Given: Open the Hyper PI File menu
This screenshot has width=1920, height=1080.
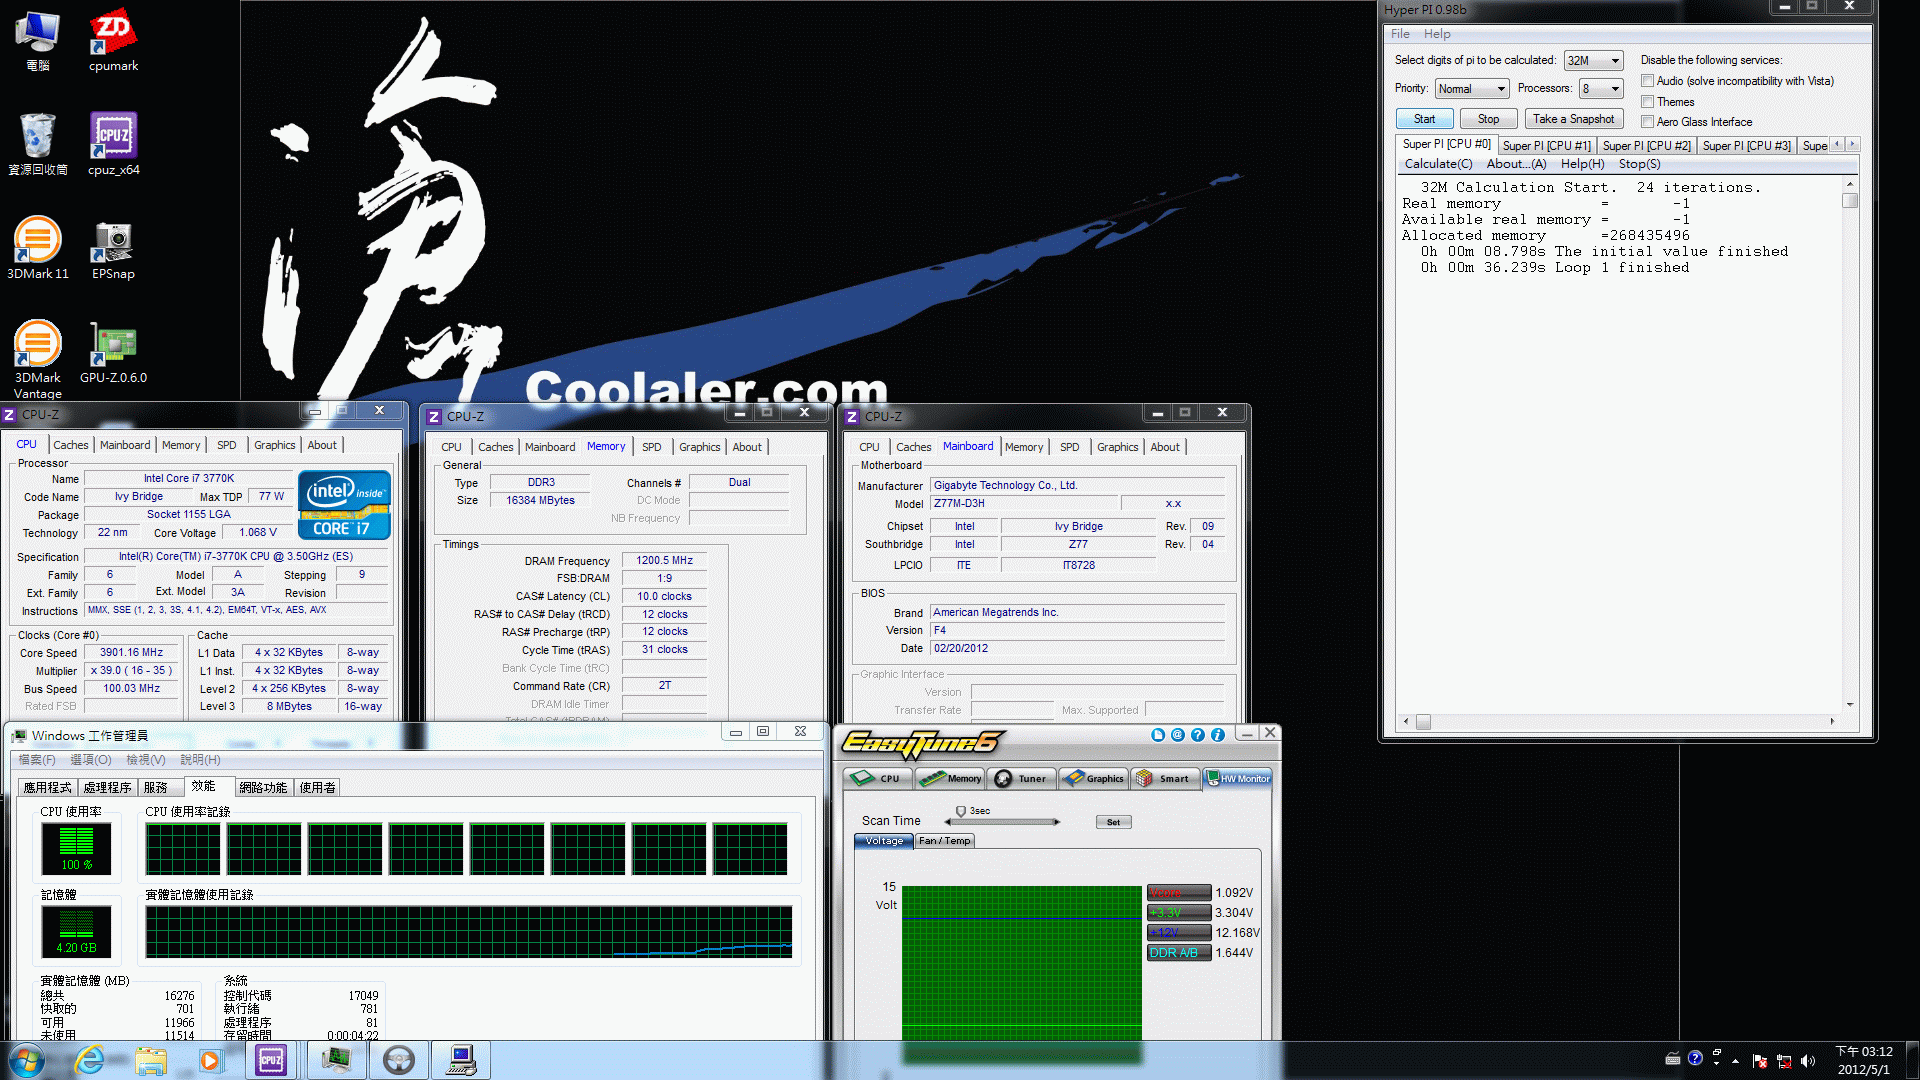Looking at the screenshot, I should (x=1400, y=34).
